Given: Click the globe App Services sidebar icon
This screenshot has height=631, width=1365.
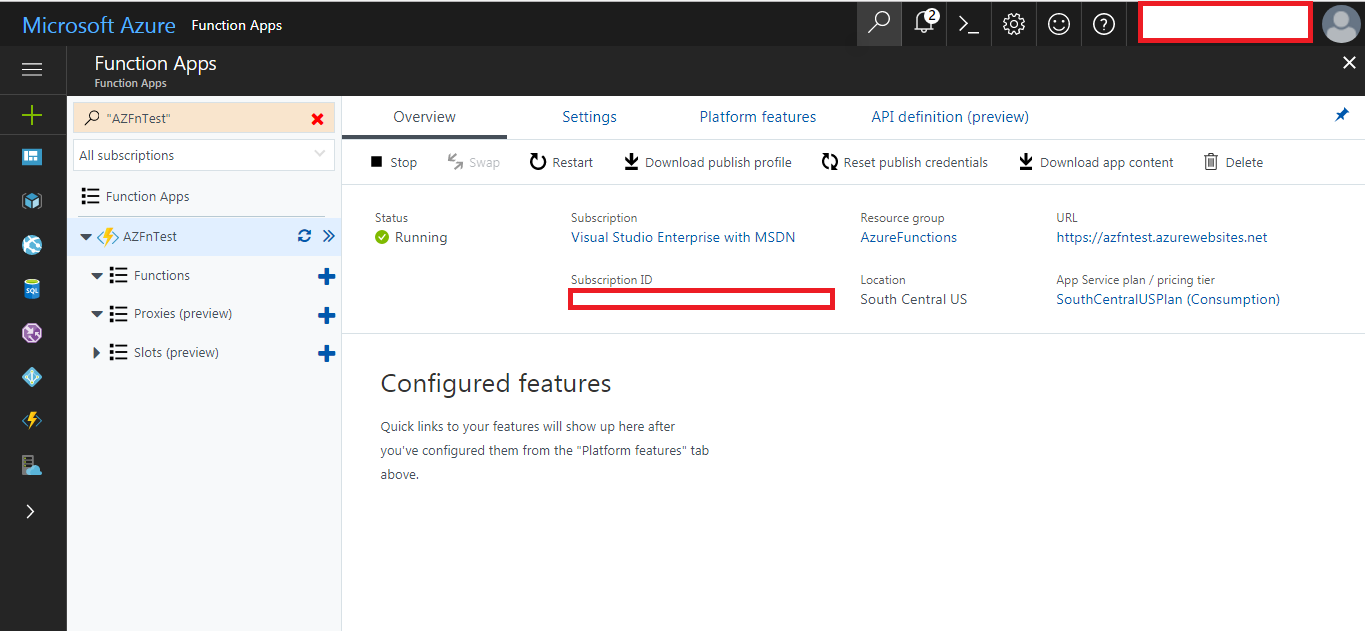Looking at the screenshot, I should 32,245.
